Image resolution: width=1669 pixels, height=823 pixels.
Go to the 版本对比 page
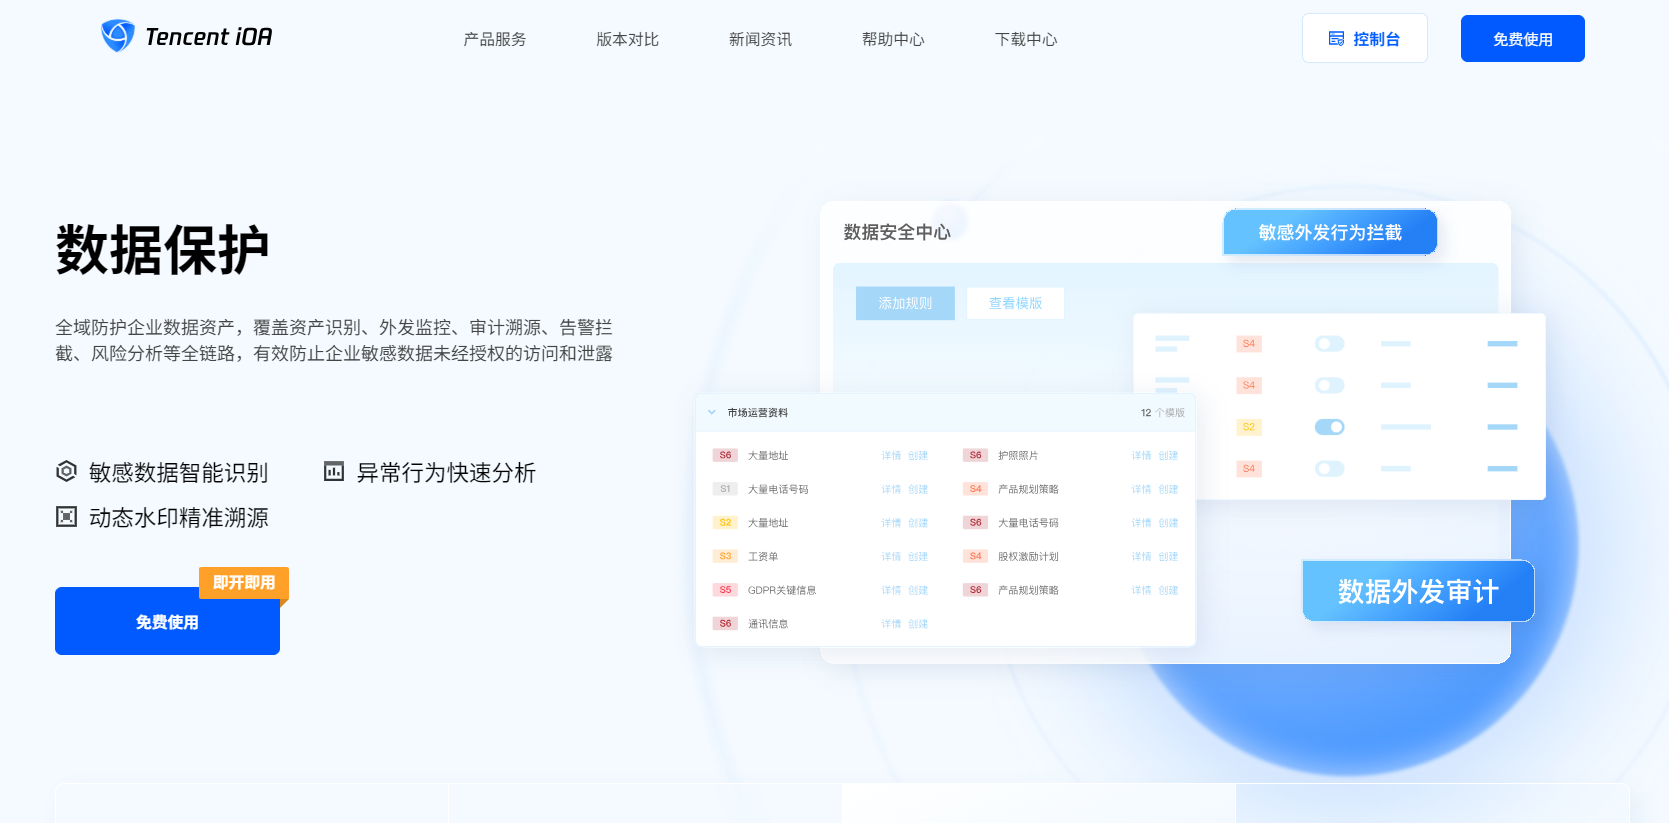click(628, 39)
